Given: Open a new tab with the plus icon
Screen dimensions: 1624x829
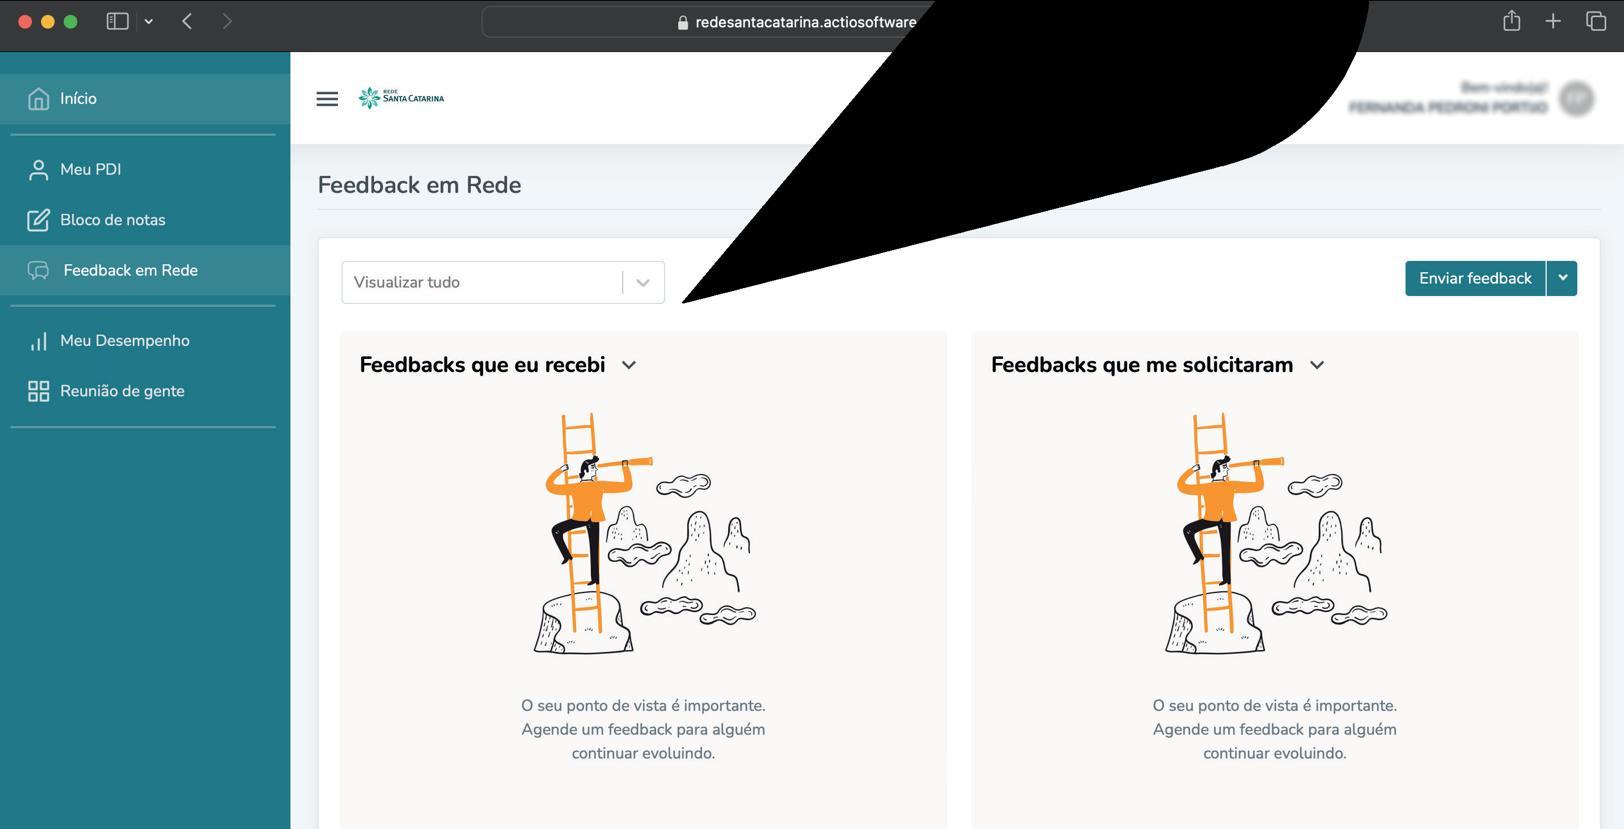Looking at the screenshot, I should (x=1553, y=21).
